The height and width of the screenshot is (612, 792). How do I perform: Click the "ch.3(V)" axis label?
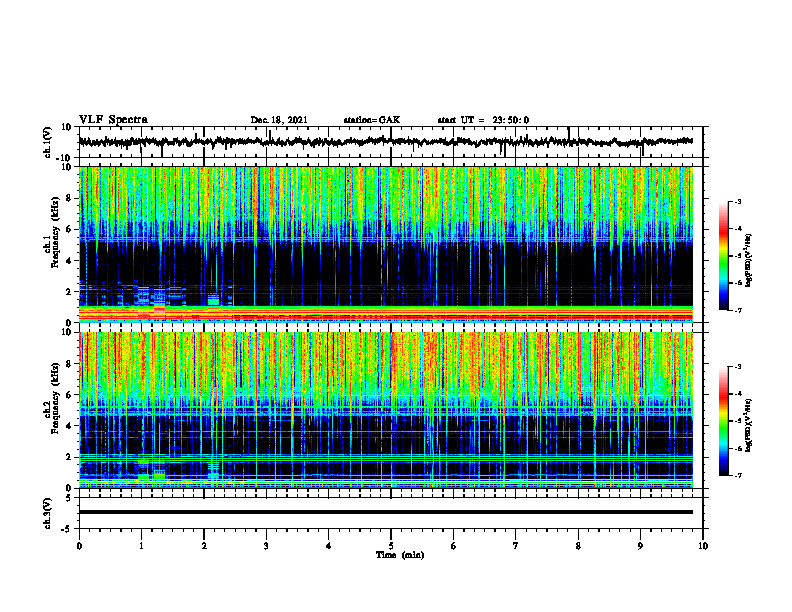48,513
